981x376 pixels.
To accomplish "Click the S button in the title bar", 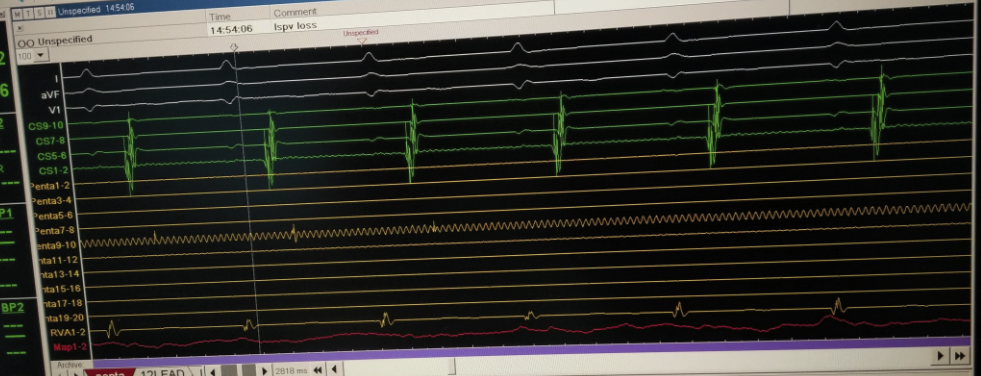I will click(x=39, y=13).
